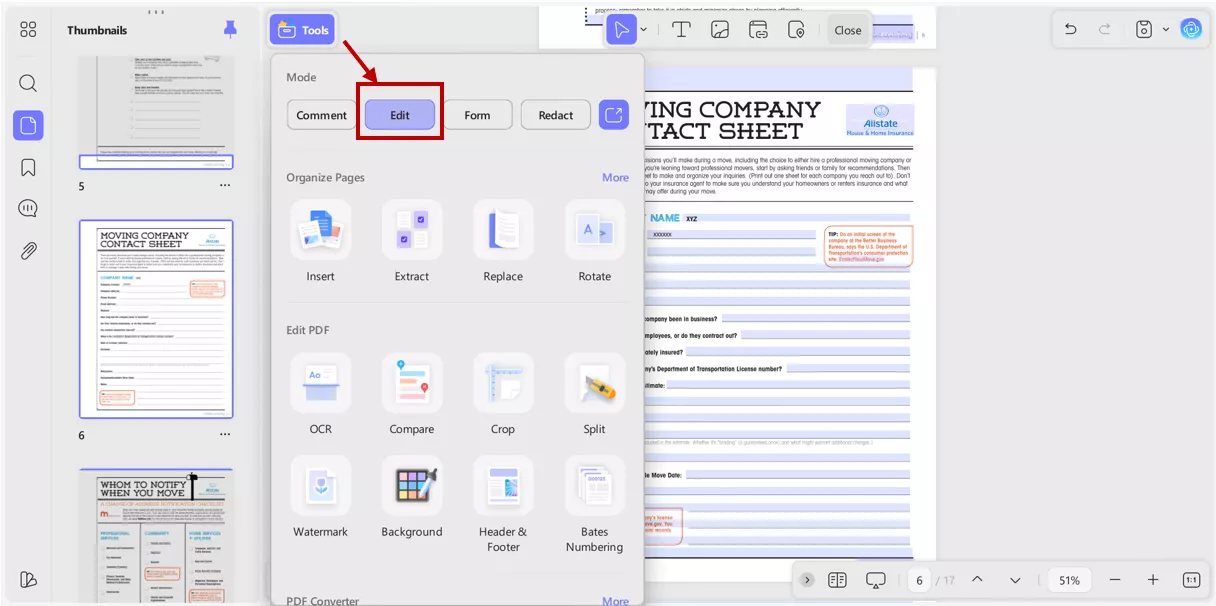
Task: Collapse the bottom navigation bar arrow
Action: coord(807,580)
